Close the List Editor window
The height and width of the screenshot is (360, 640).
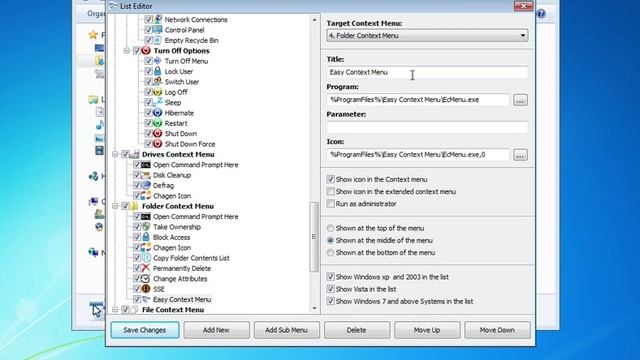point(523,6)
